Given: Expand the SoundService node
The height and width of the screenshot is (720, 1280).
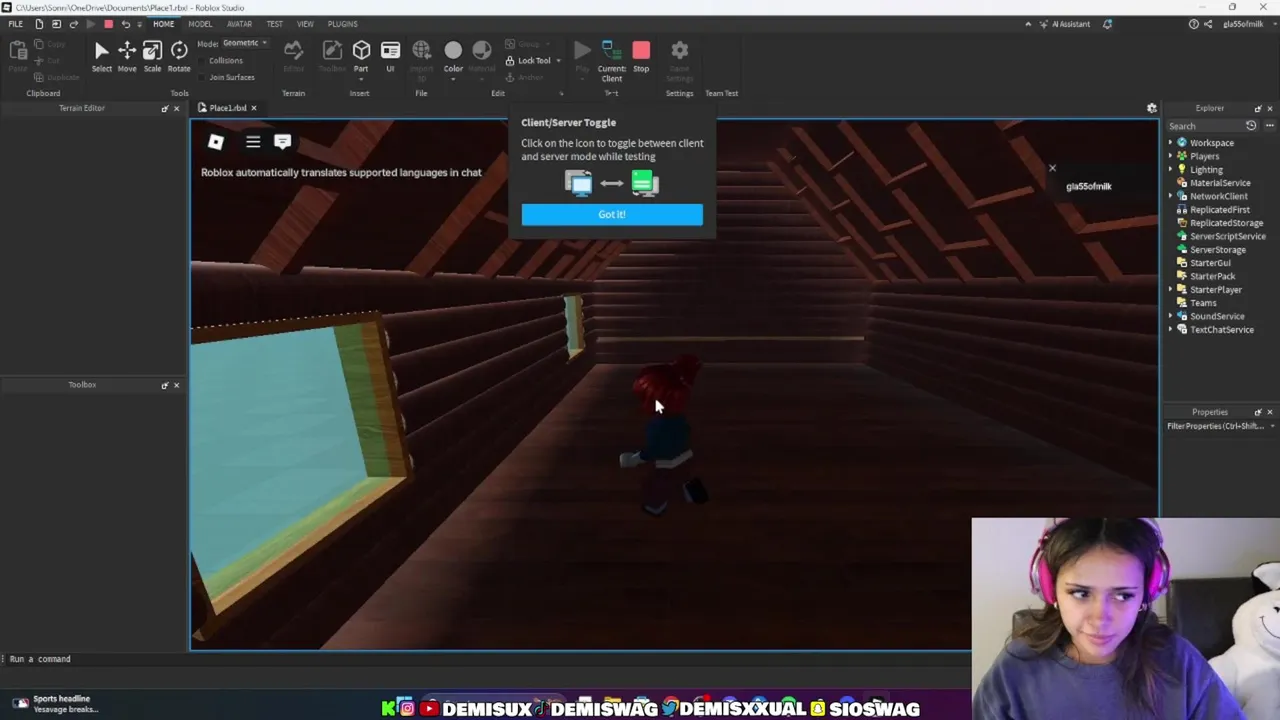Looking at the screenshot, I should point(1171,316).
